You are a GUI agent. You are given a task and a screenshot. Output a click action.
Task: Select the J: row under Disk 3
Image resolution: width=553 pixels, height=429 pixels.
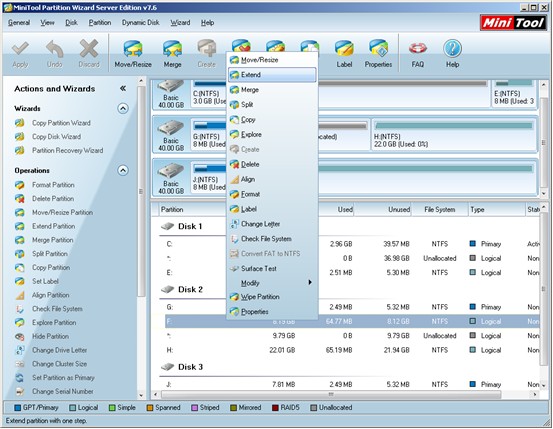click(352, 384)
